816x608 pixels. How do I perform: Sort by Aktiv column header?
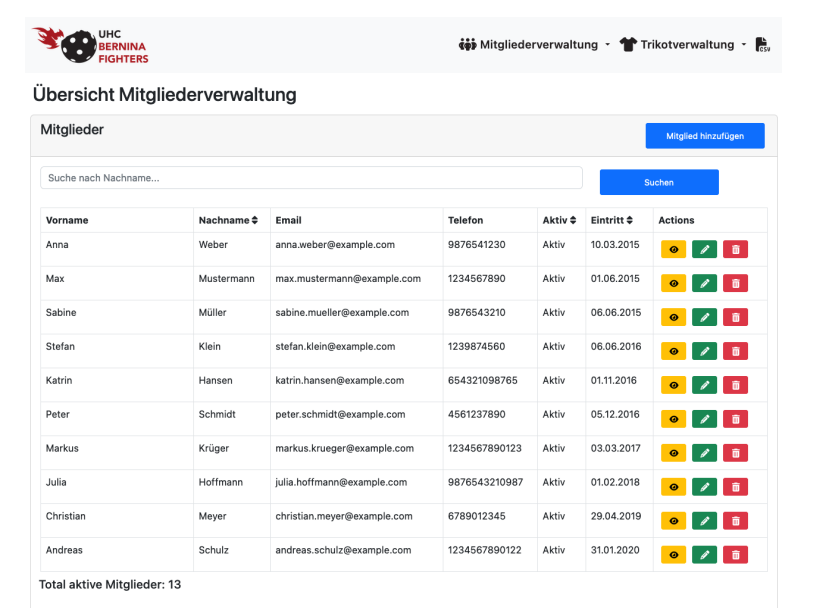[x=559, y=220]
